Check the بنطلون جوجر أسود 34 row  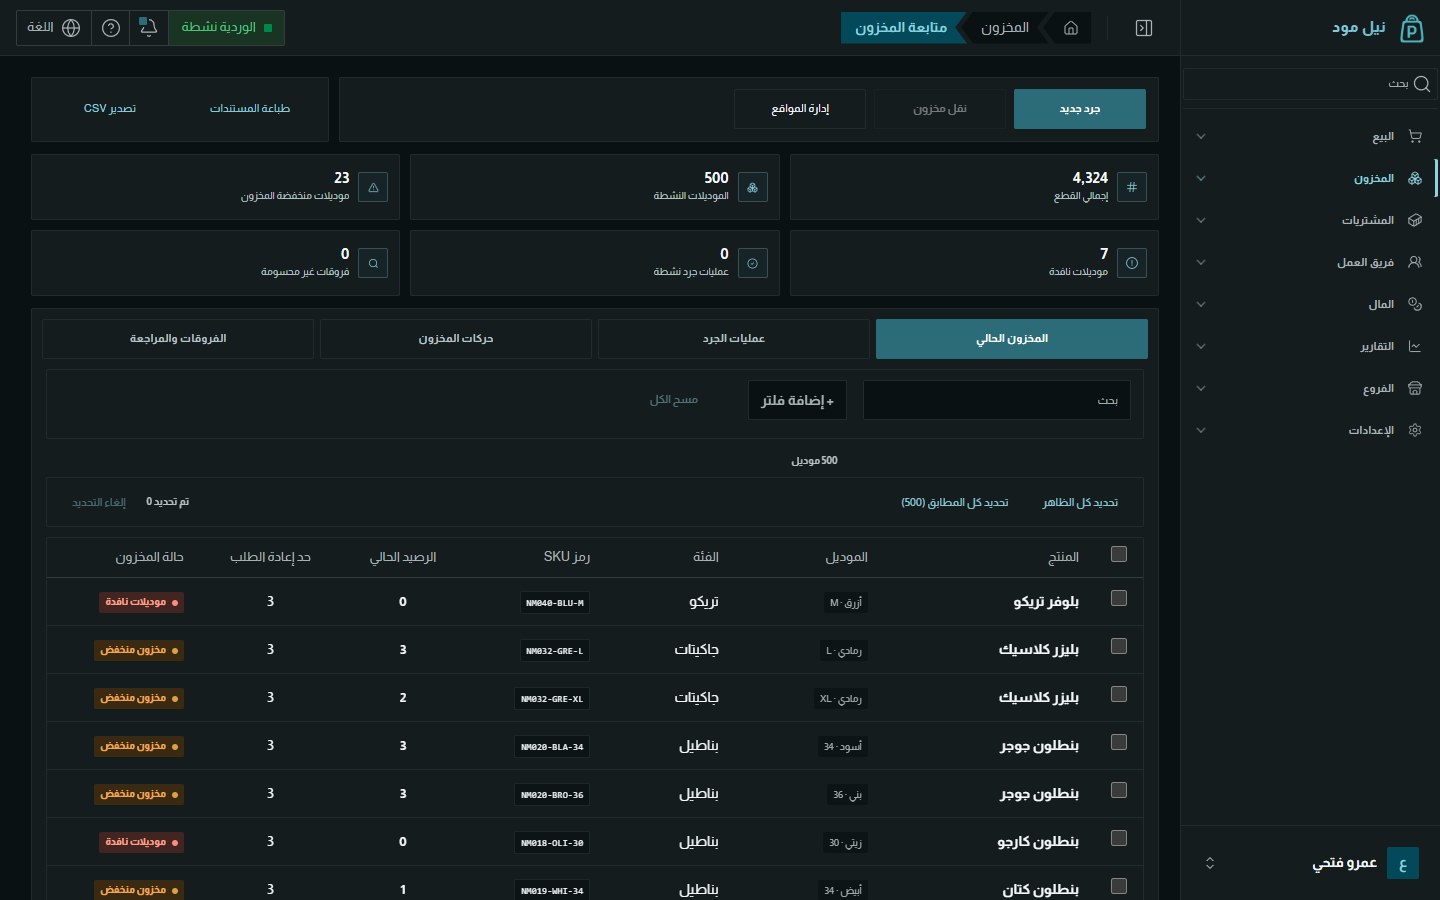(1119, 742)
